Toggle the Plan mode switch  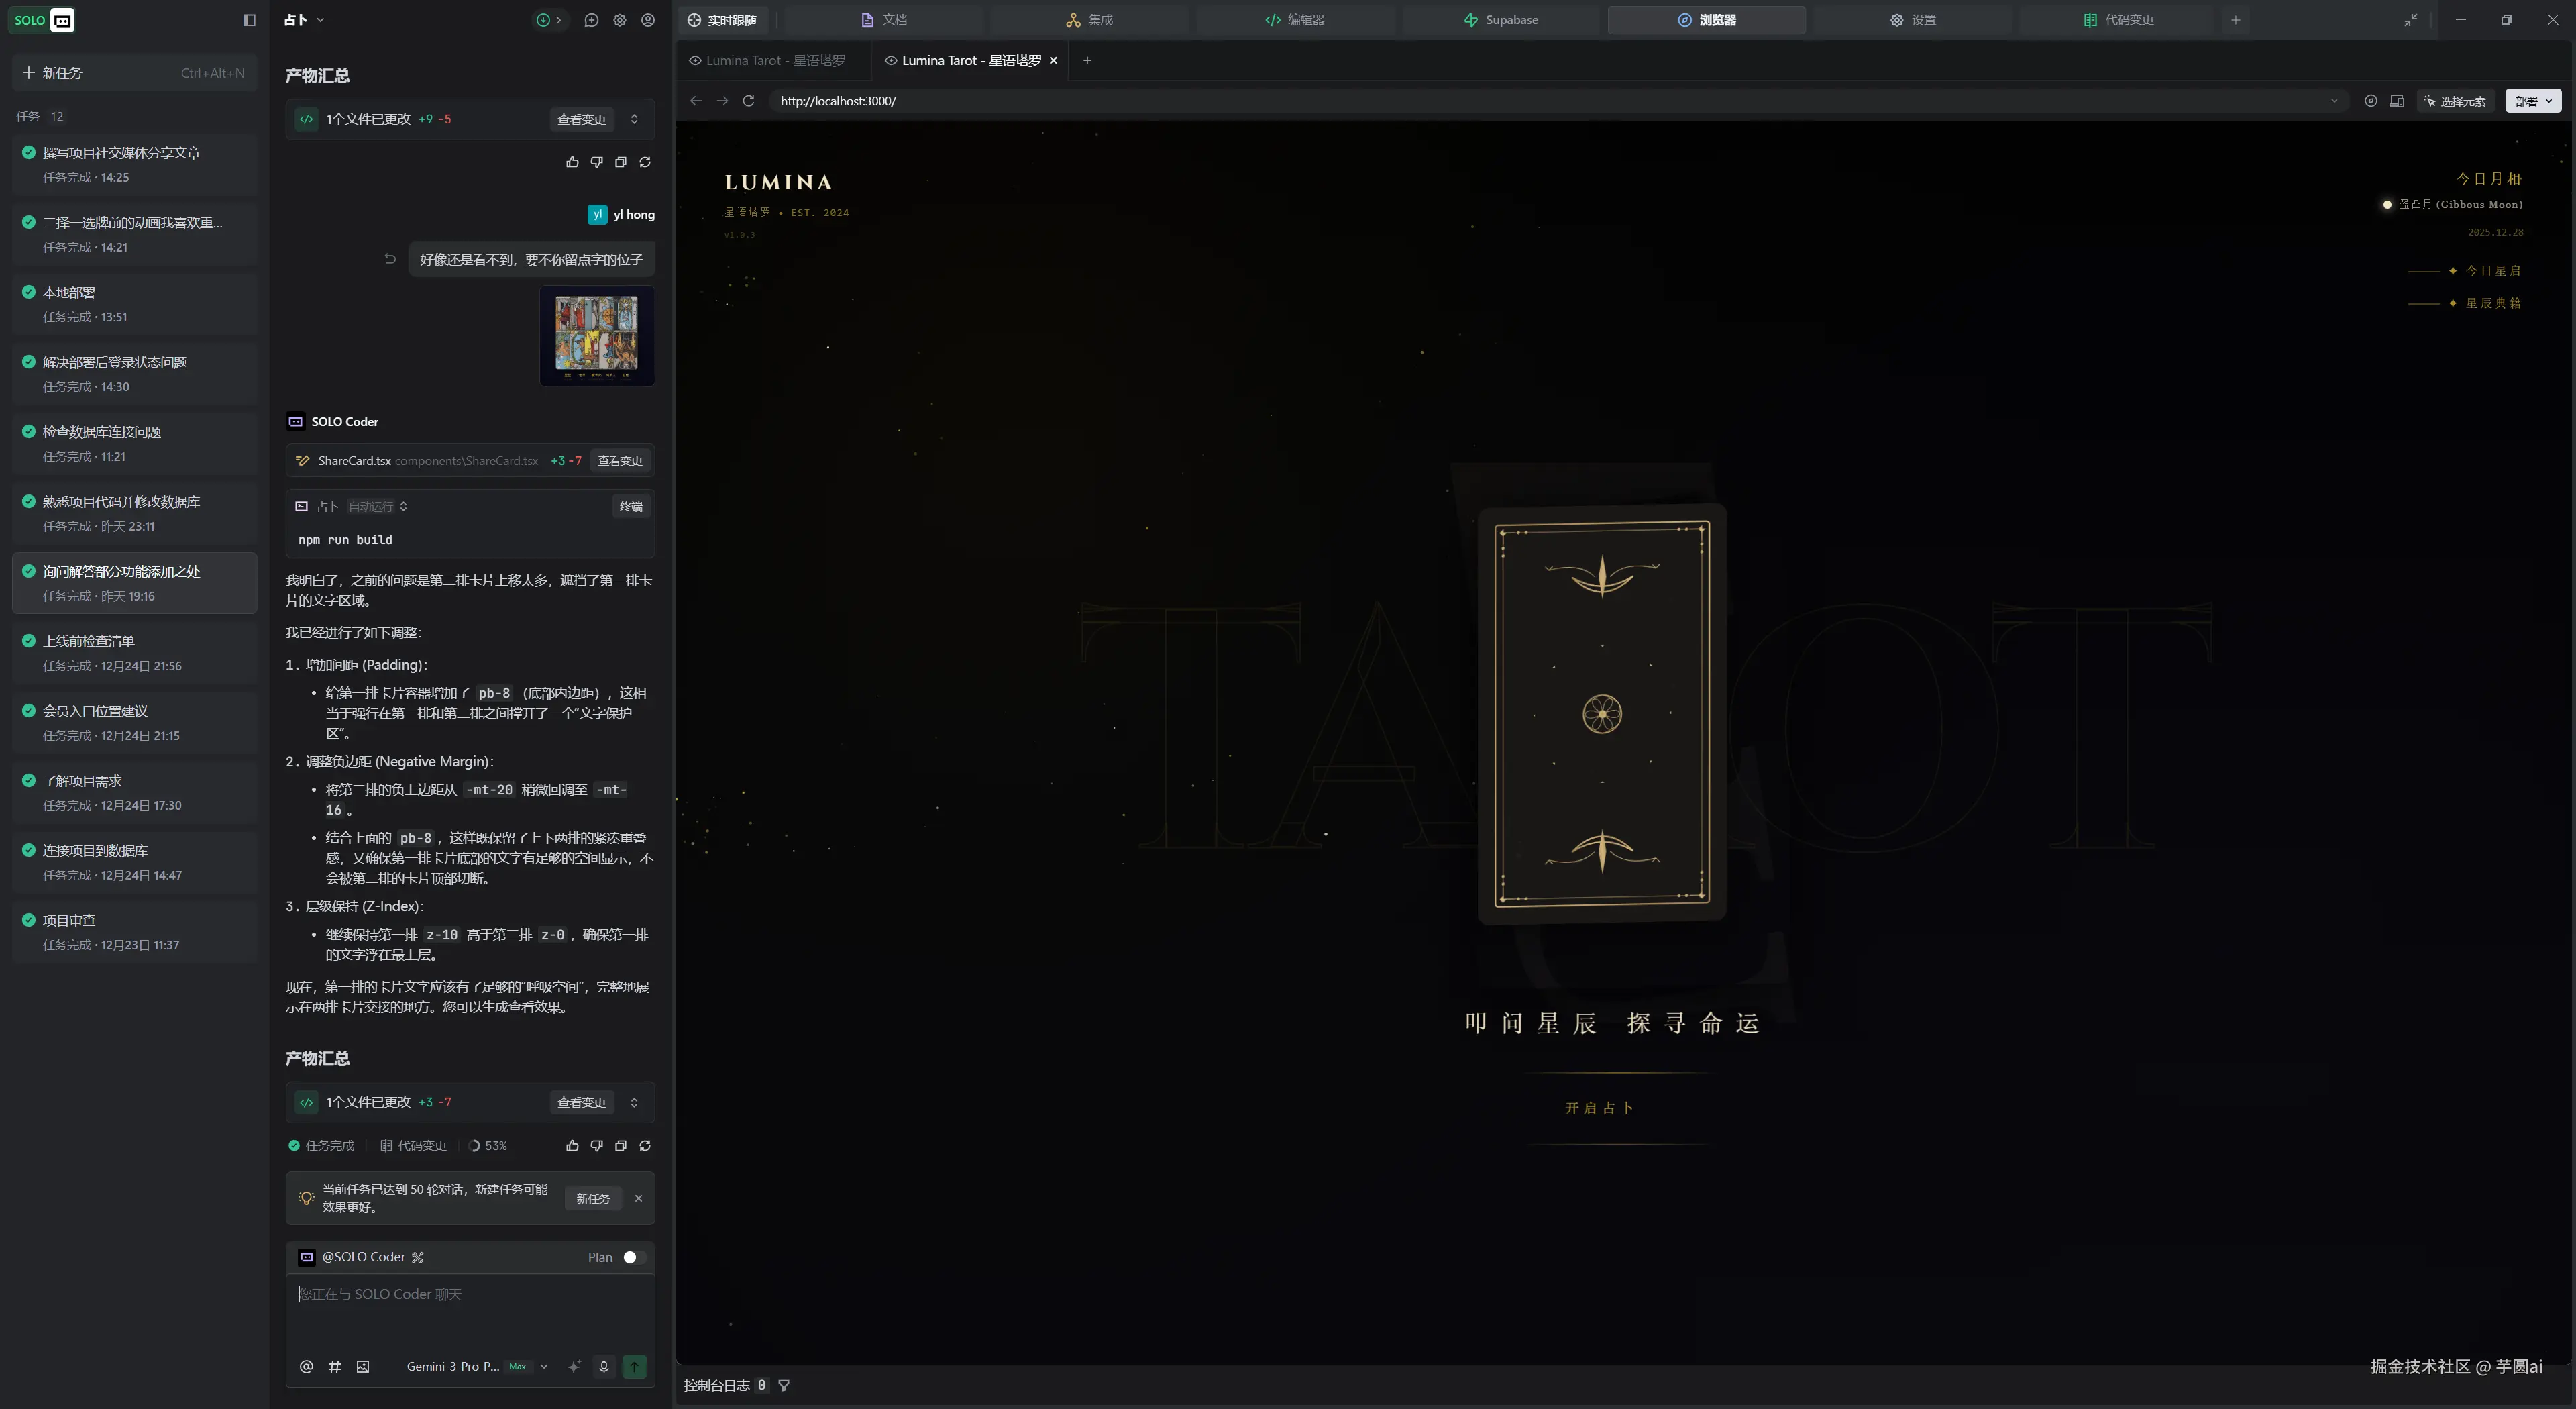point(633,1258)
